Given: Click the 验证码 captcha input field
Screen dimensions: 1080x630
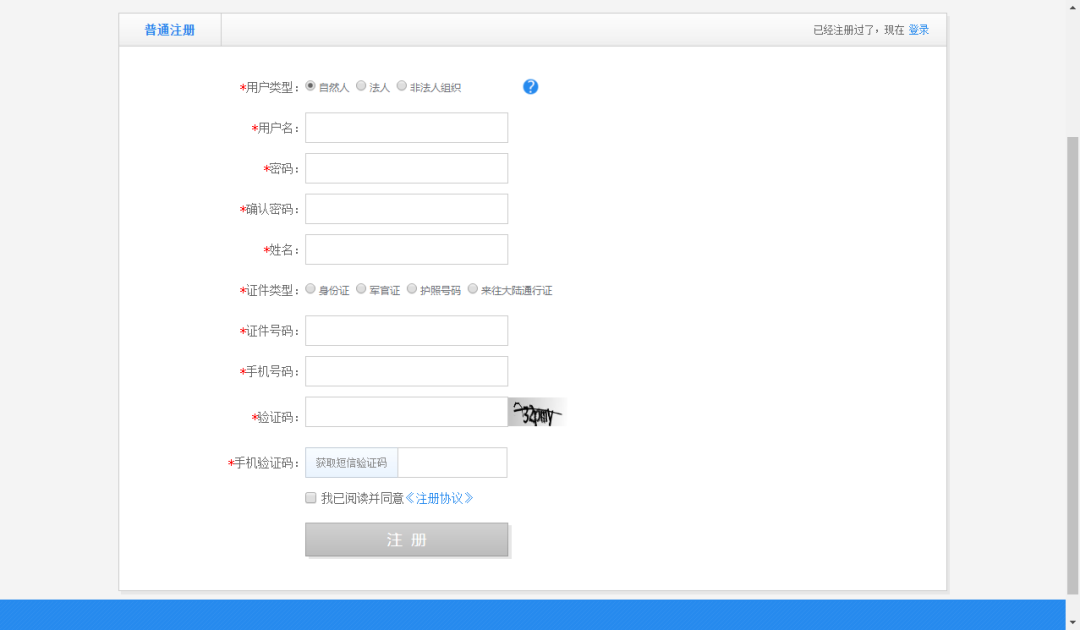Looking at the screenshot, I should coord(406,411).
